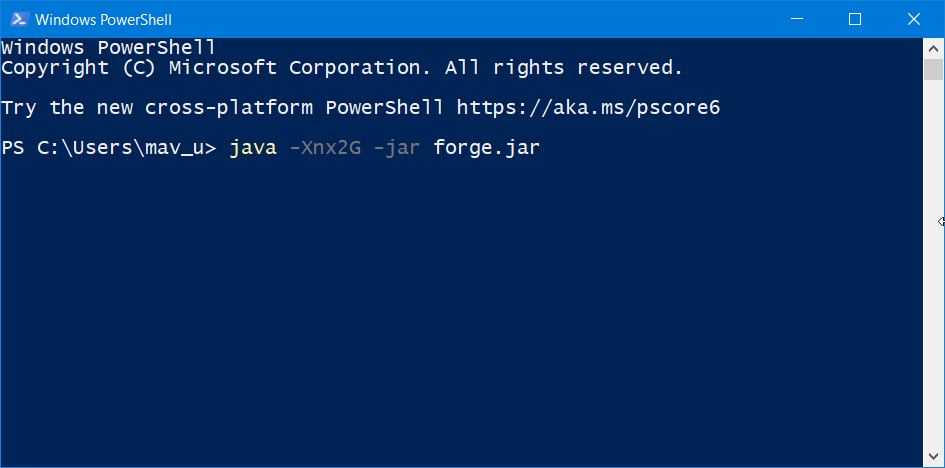The image size is (945, 468).
Task: Click the scrollbar down arrow
Action: pos(933,457)
